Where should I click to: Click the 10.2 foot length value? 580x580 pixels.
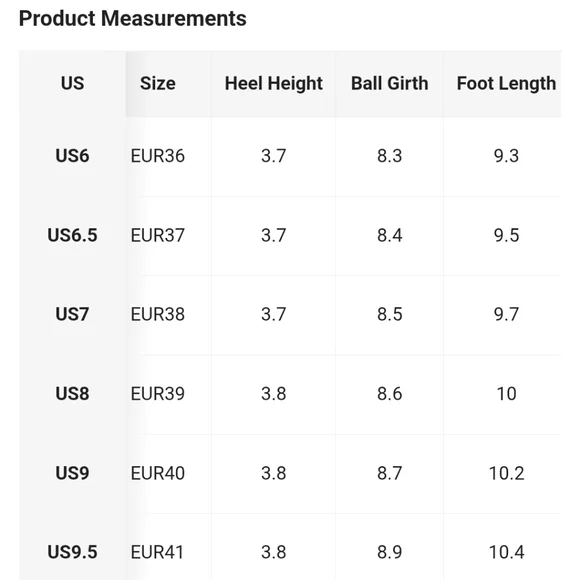506,473
